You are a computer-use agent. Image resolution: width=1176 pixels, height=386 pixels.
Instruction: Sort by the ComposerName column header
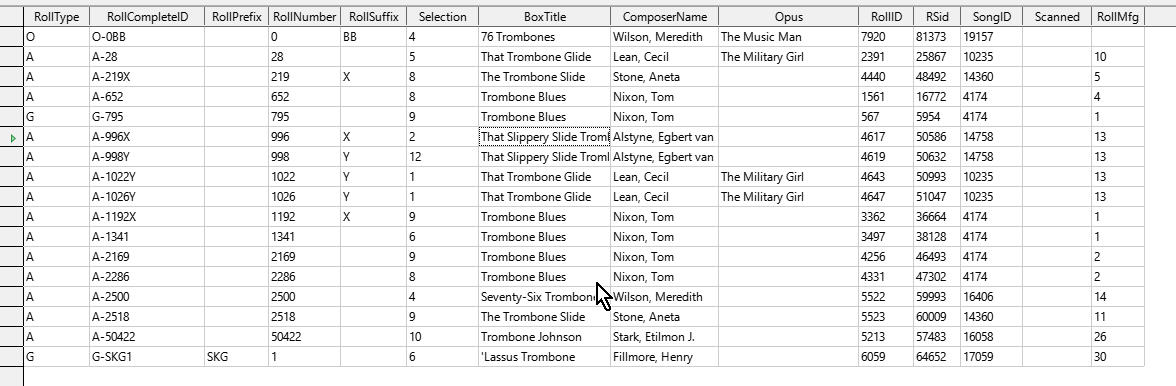coord(664,16)
